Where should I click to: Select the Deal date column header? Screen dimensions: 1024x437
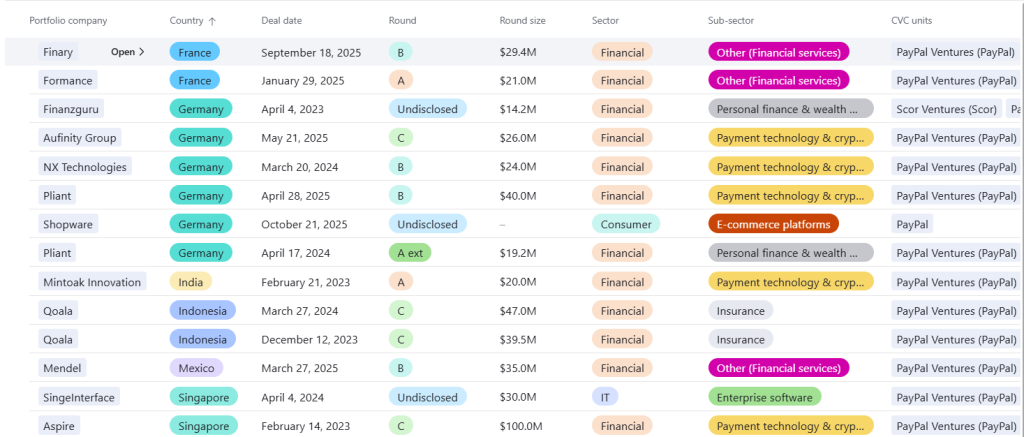click(x=281, y=21)
